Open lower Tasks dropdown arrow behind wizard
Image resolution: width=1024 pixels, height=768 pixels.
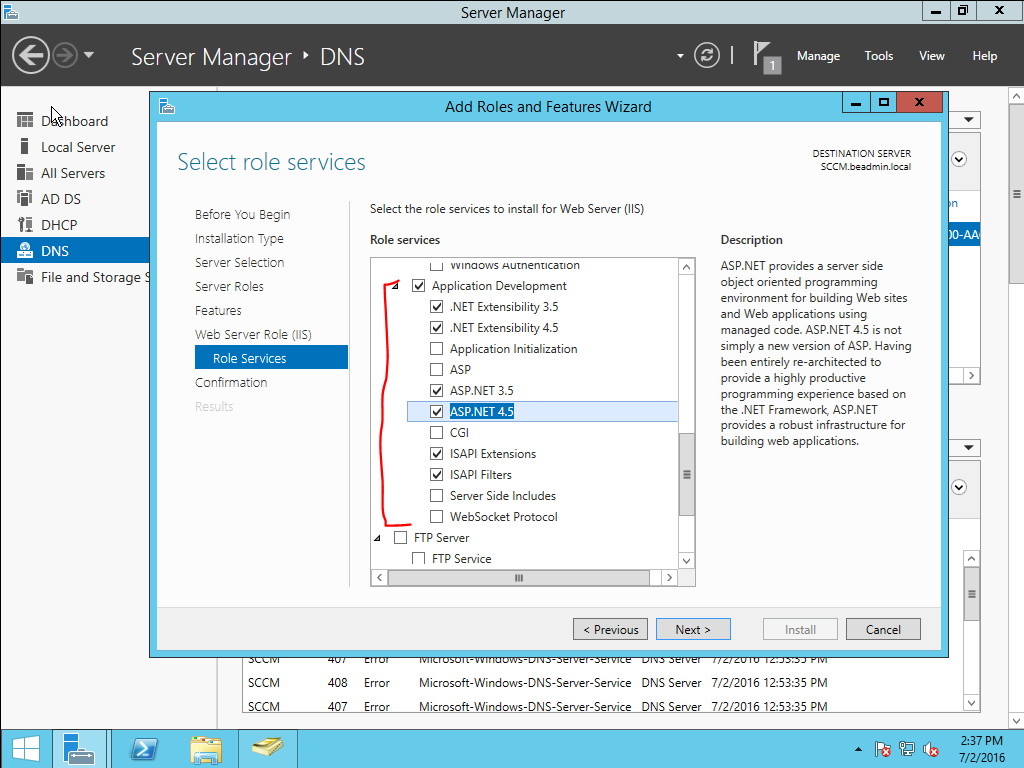[968, 448]
